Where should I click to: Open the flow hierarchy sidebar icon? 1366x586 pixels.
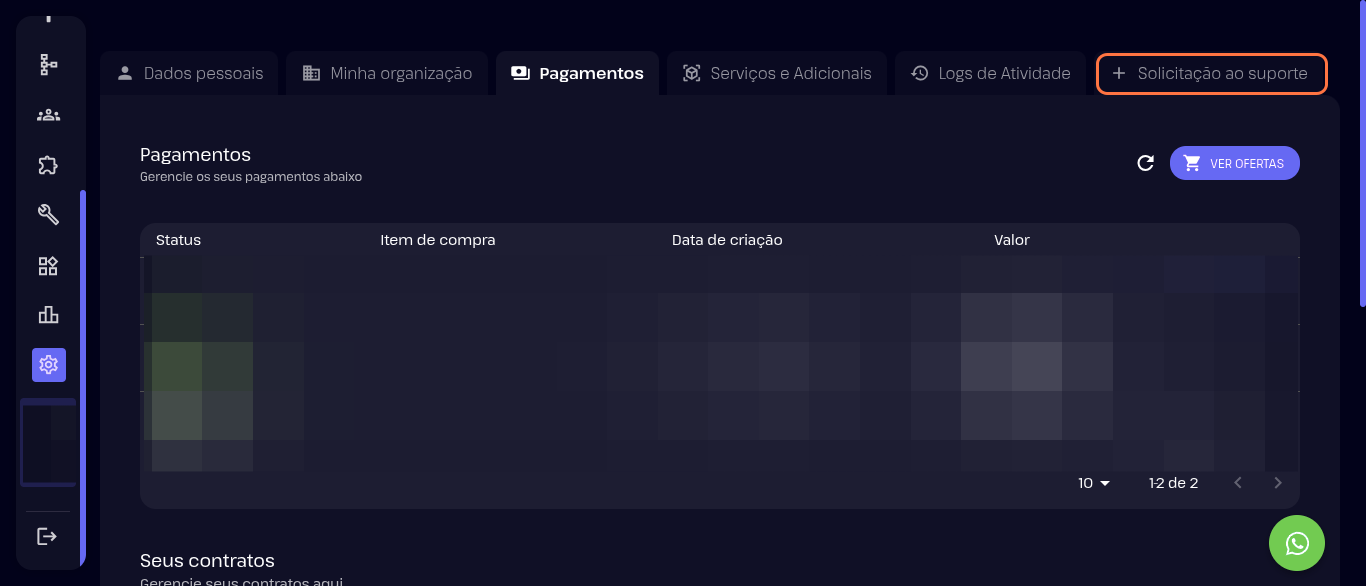click(x=48, y=65)
